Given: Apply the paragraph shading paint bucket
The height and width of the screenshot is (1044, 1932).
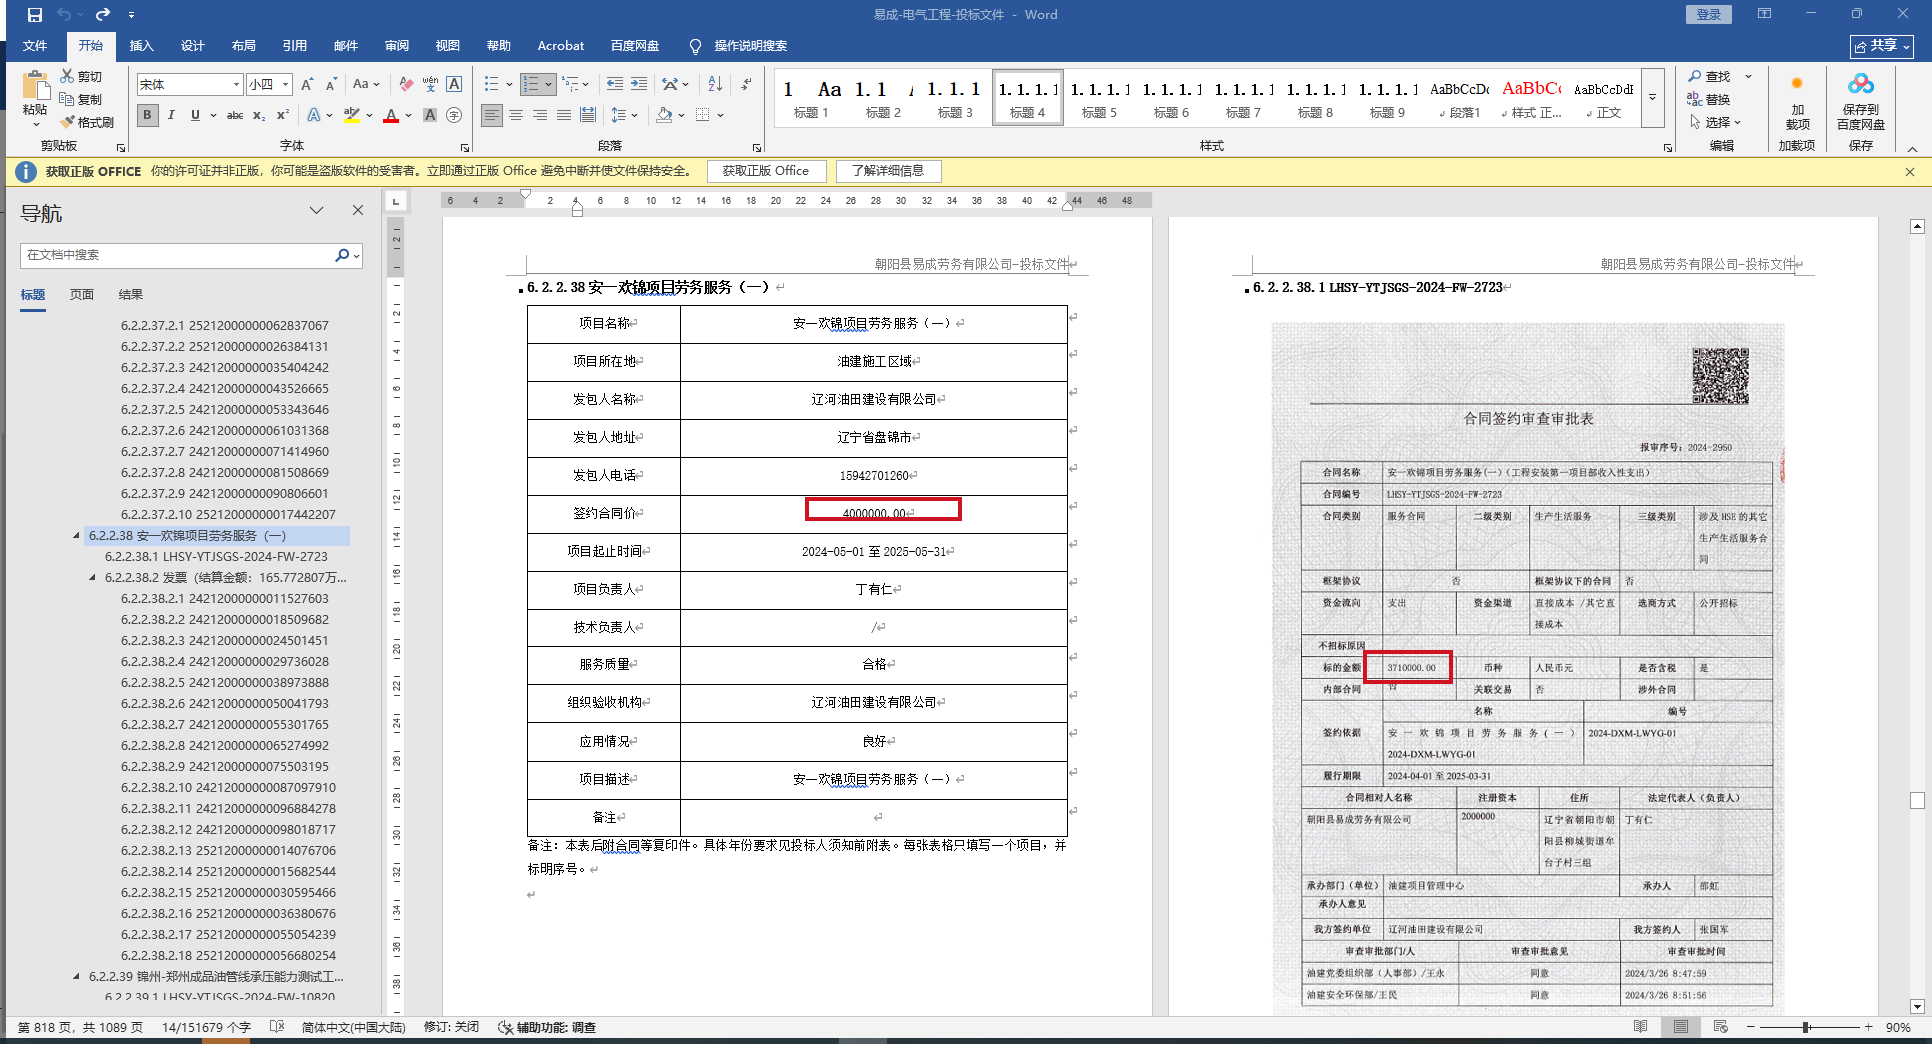Looking at the screenshot, I should (664, 115).
